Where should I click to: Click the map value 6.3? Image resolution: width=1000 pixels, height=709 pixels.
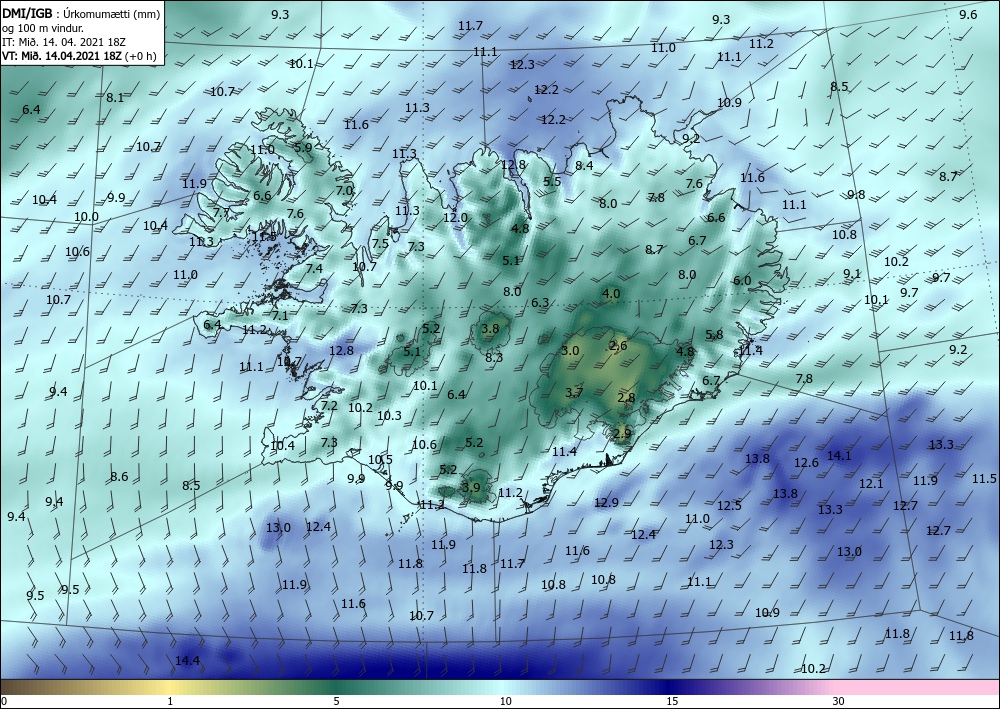[x=540, y=302]
